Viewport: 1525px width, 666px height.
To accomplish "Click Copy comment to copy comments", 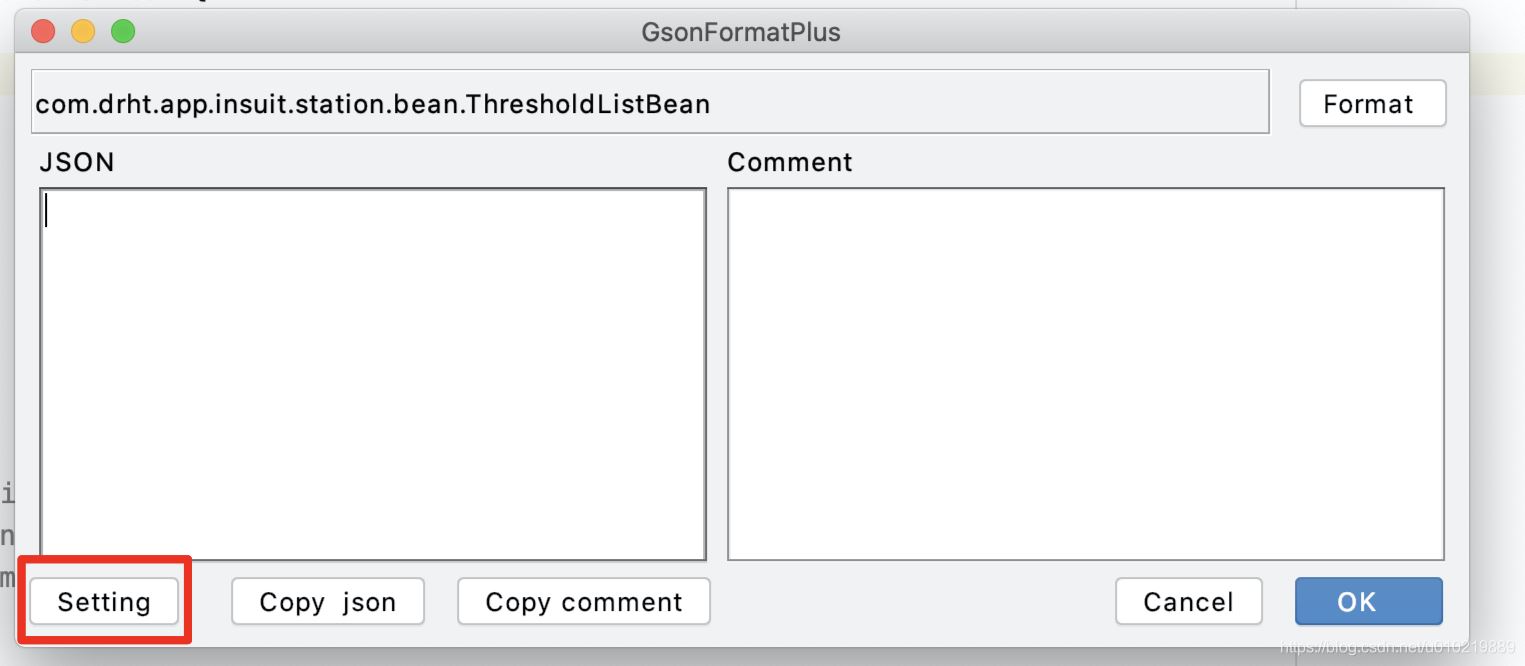I will click(x=583, y=601).
